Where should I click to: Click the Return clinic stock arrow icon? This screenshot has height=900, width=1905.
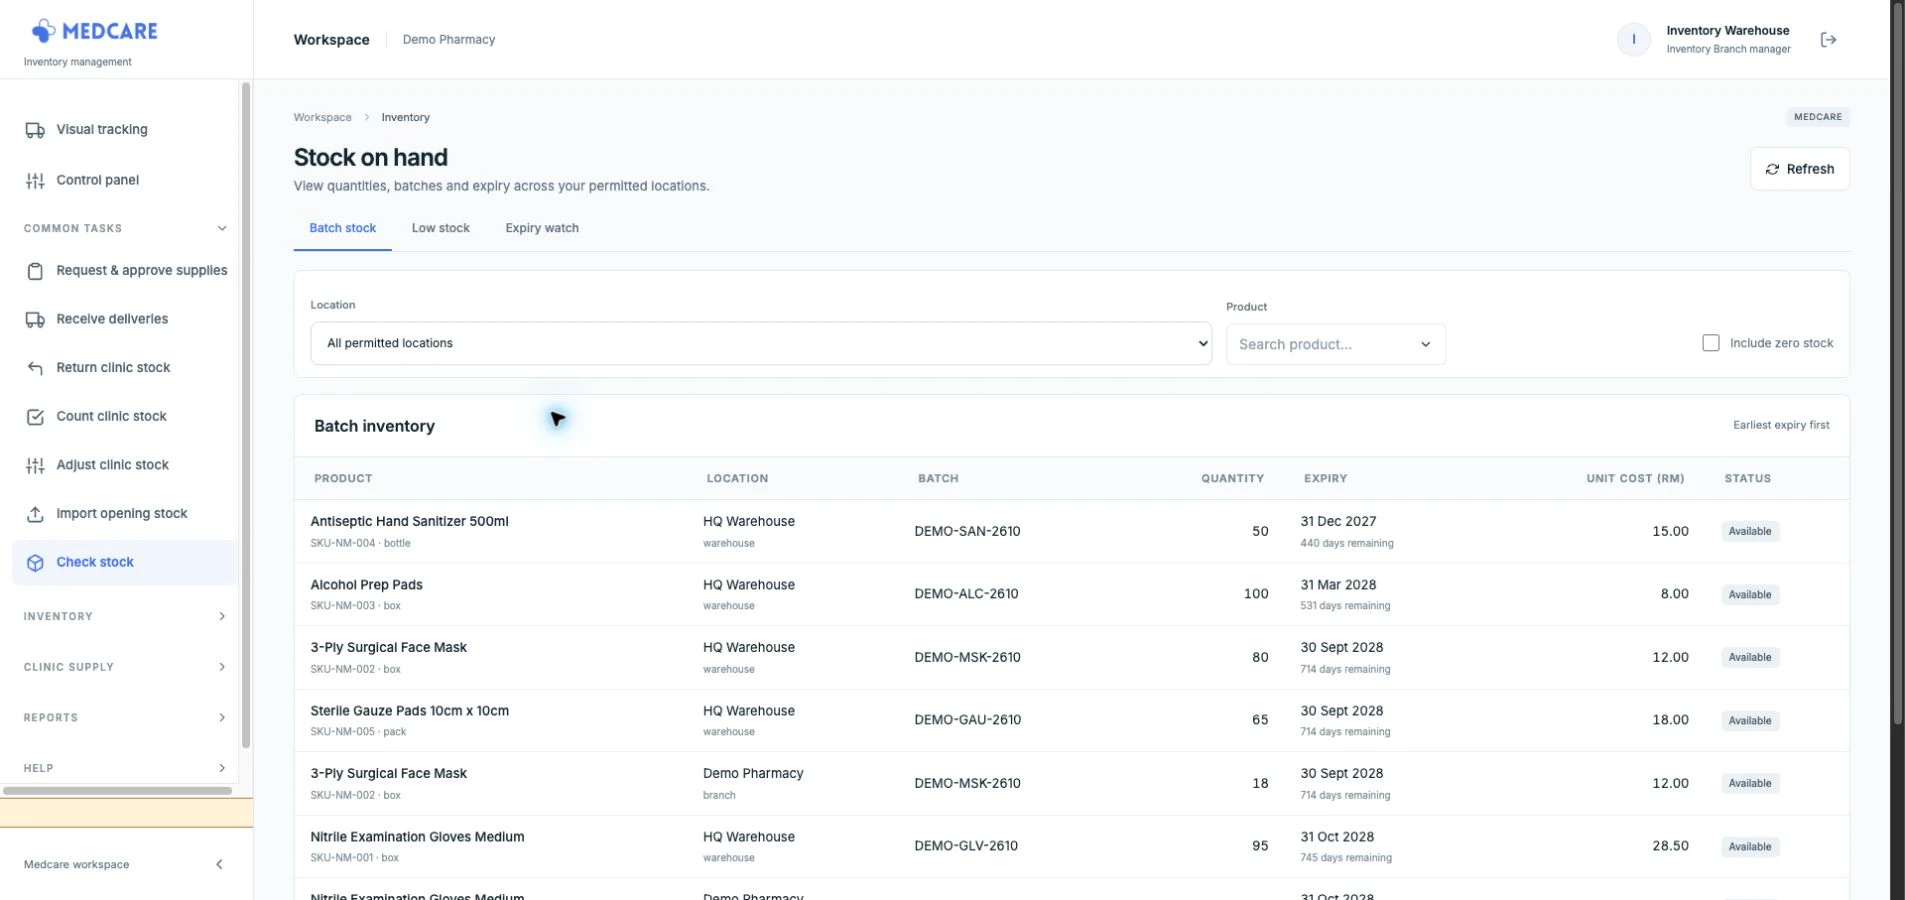(x=35, y=368)
